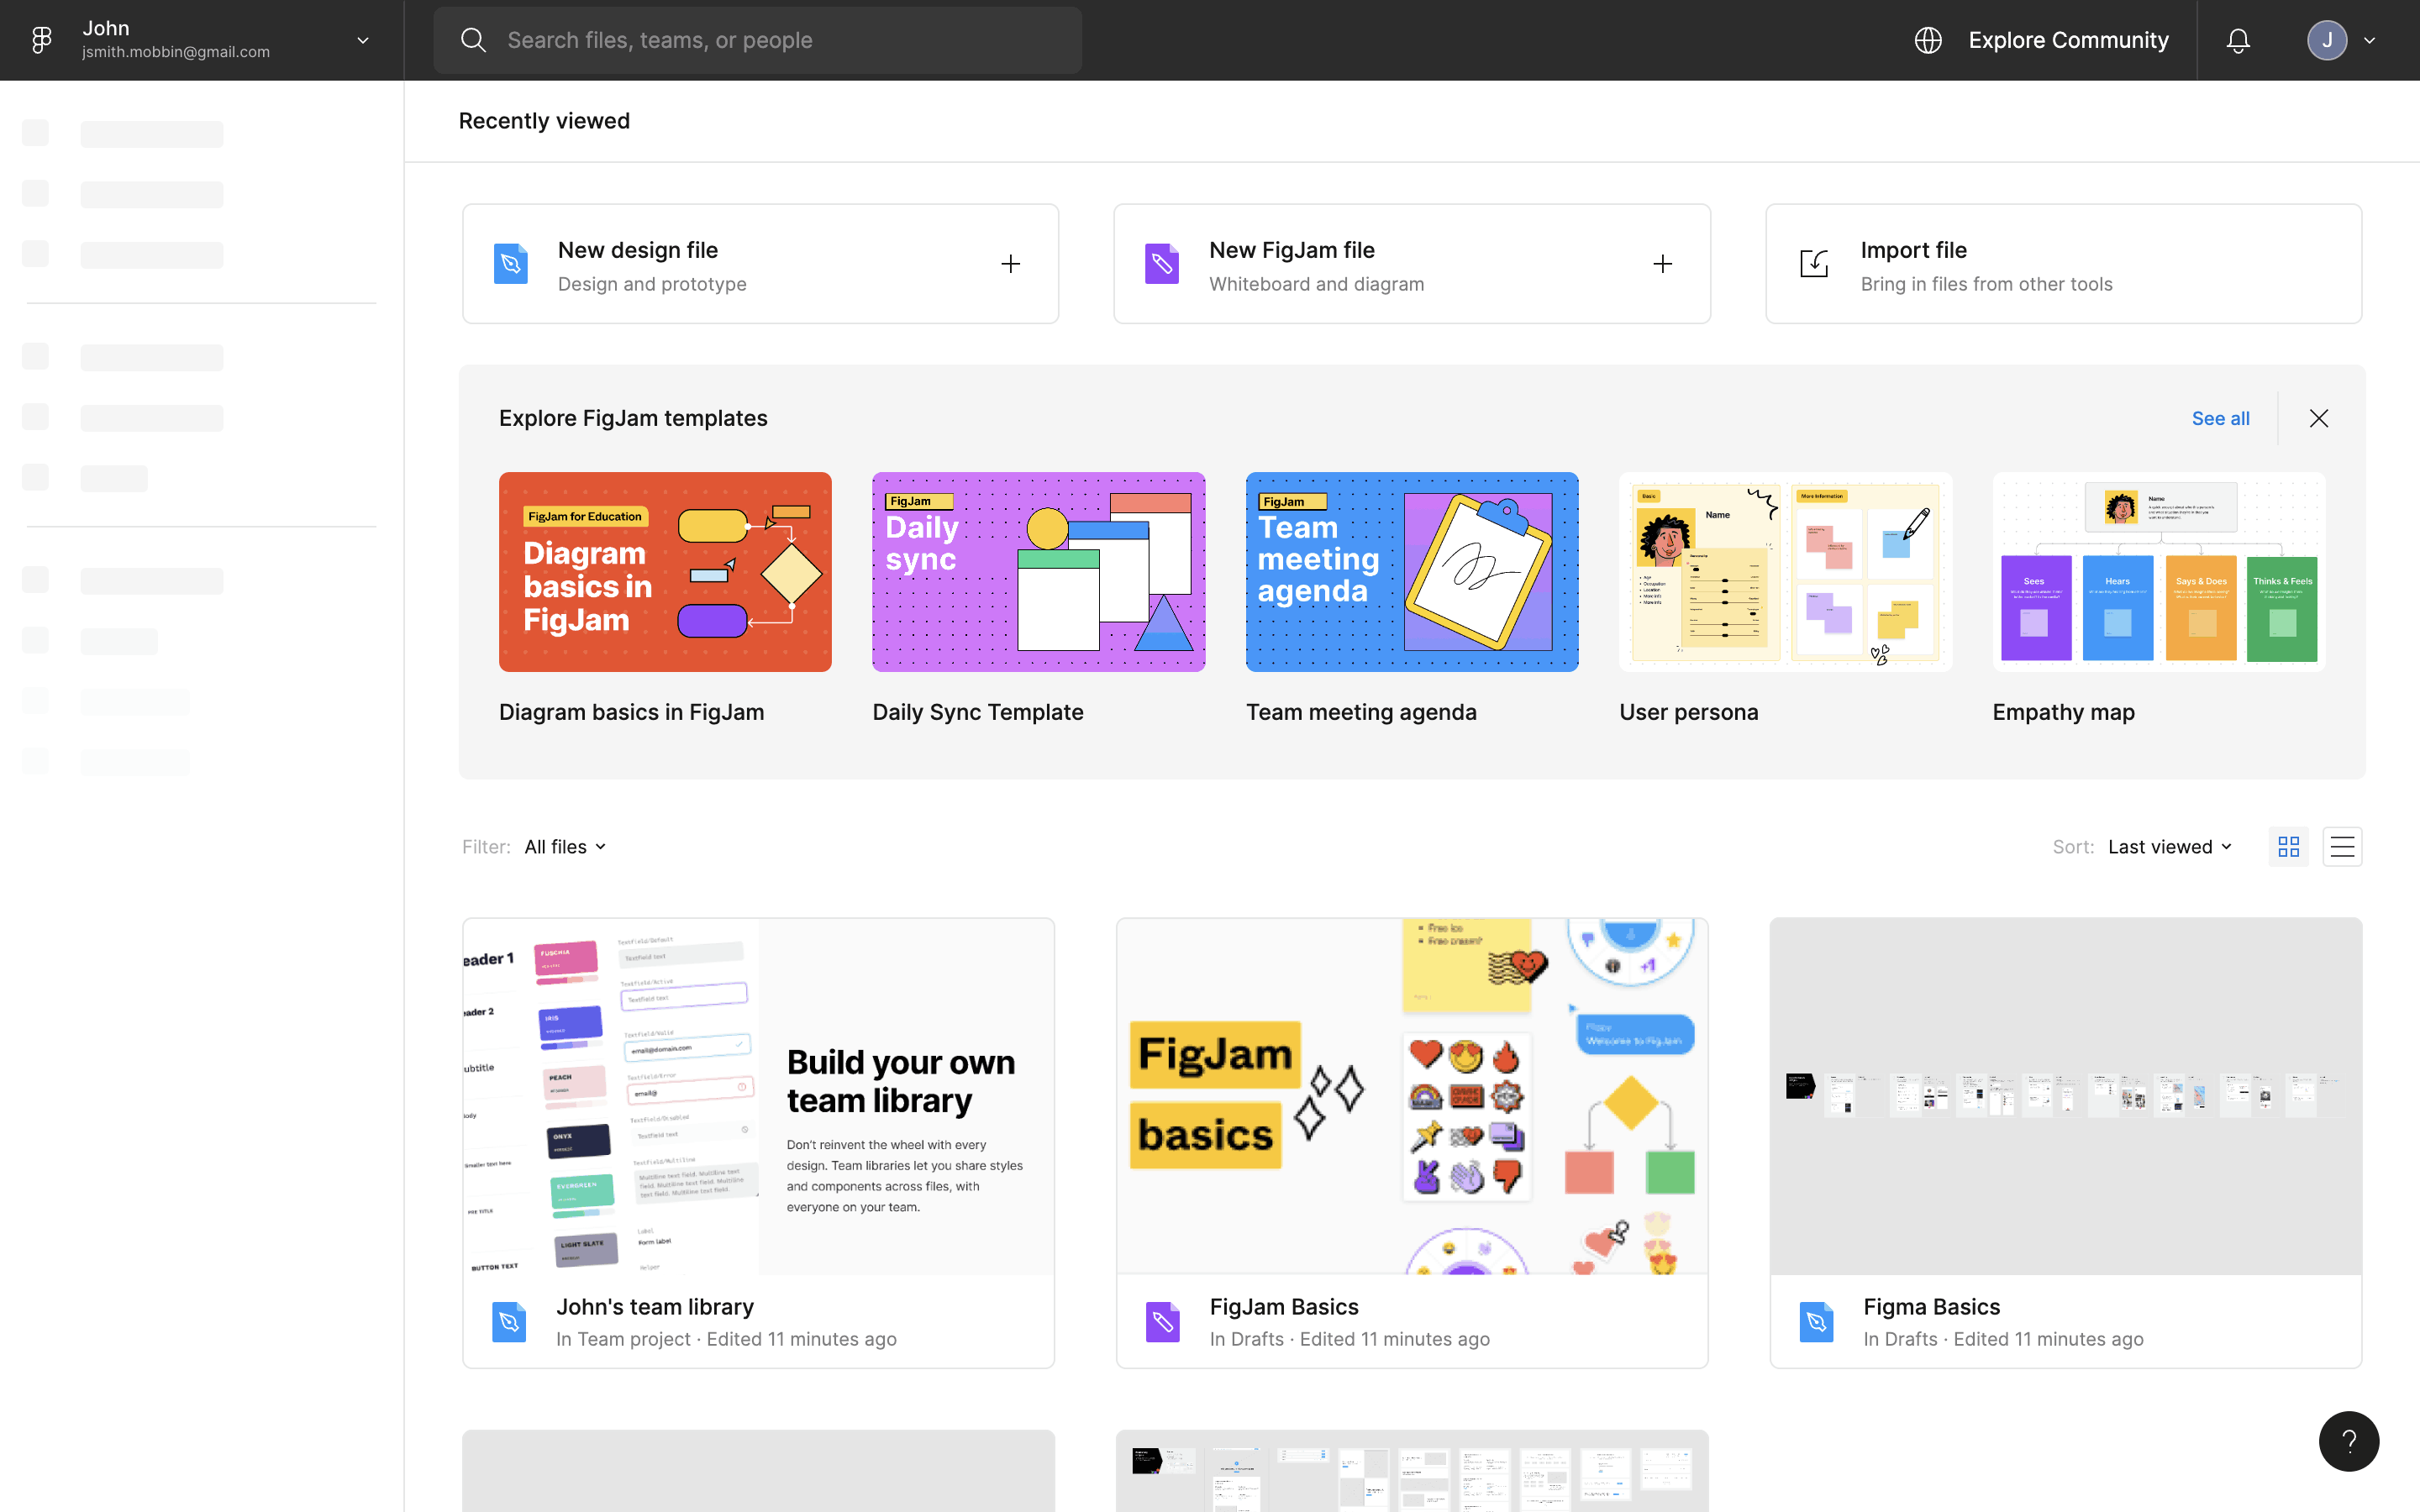
Task: Click the Figma logo icon
Action: click(x=41, y=40)
